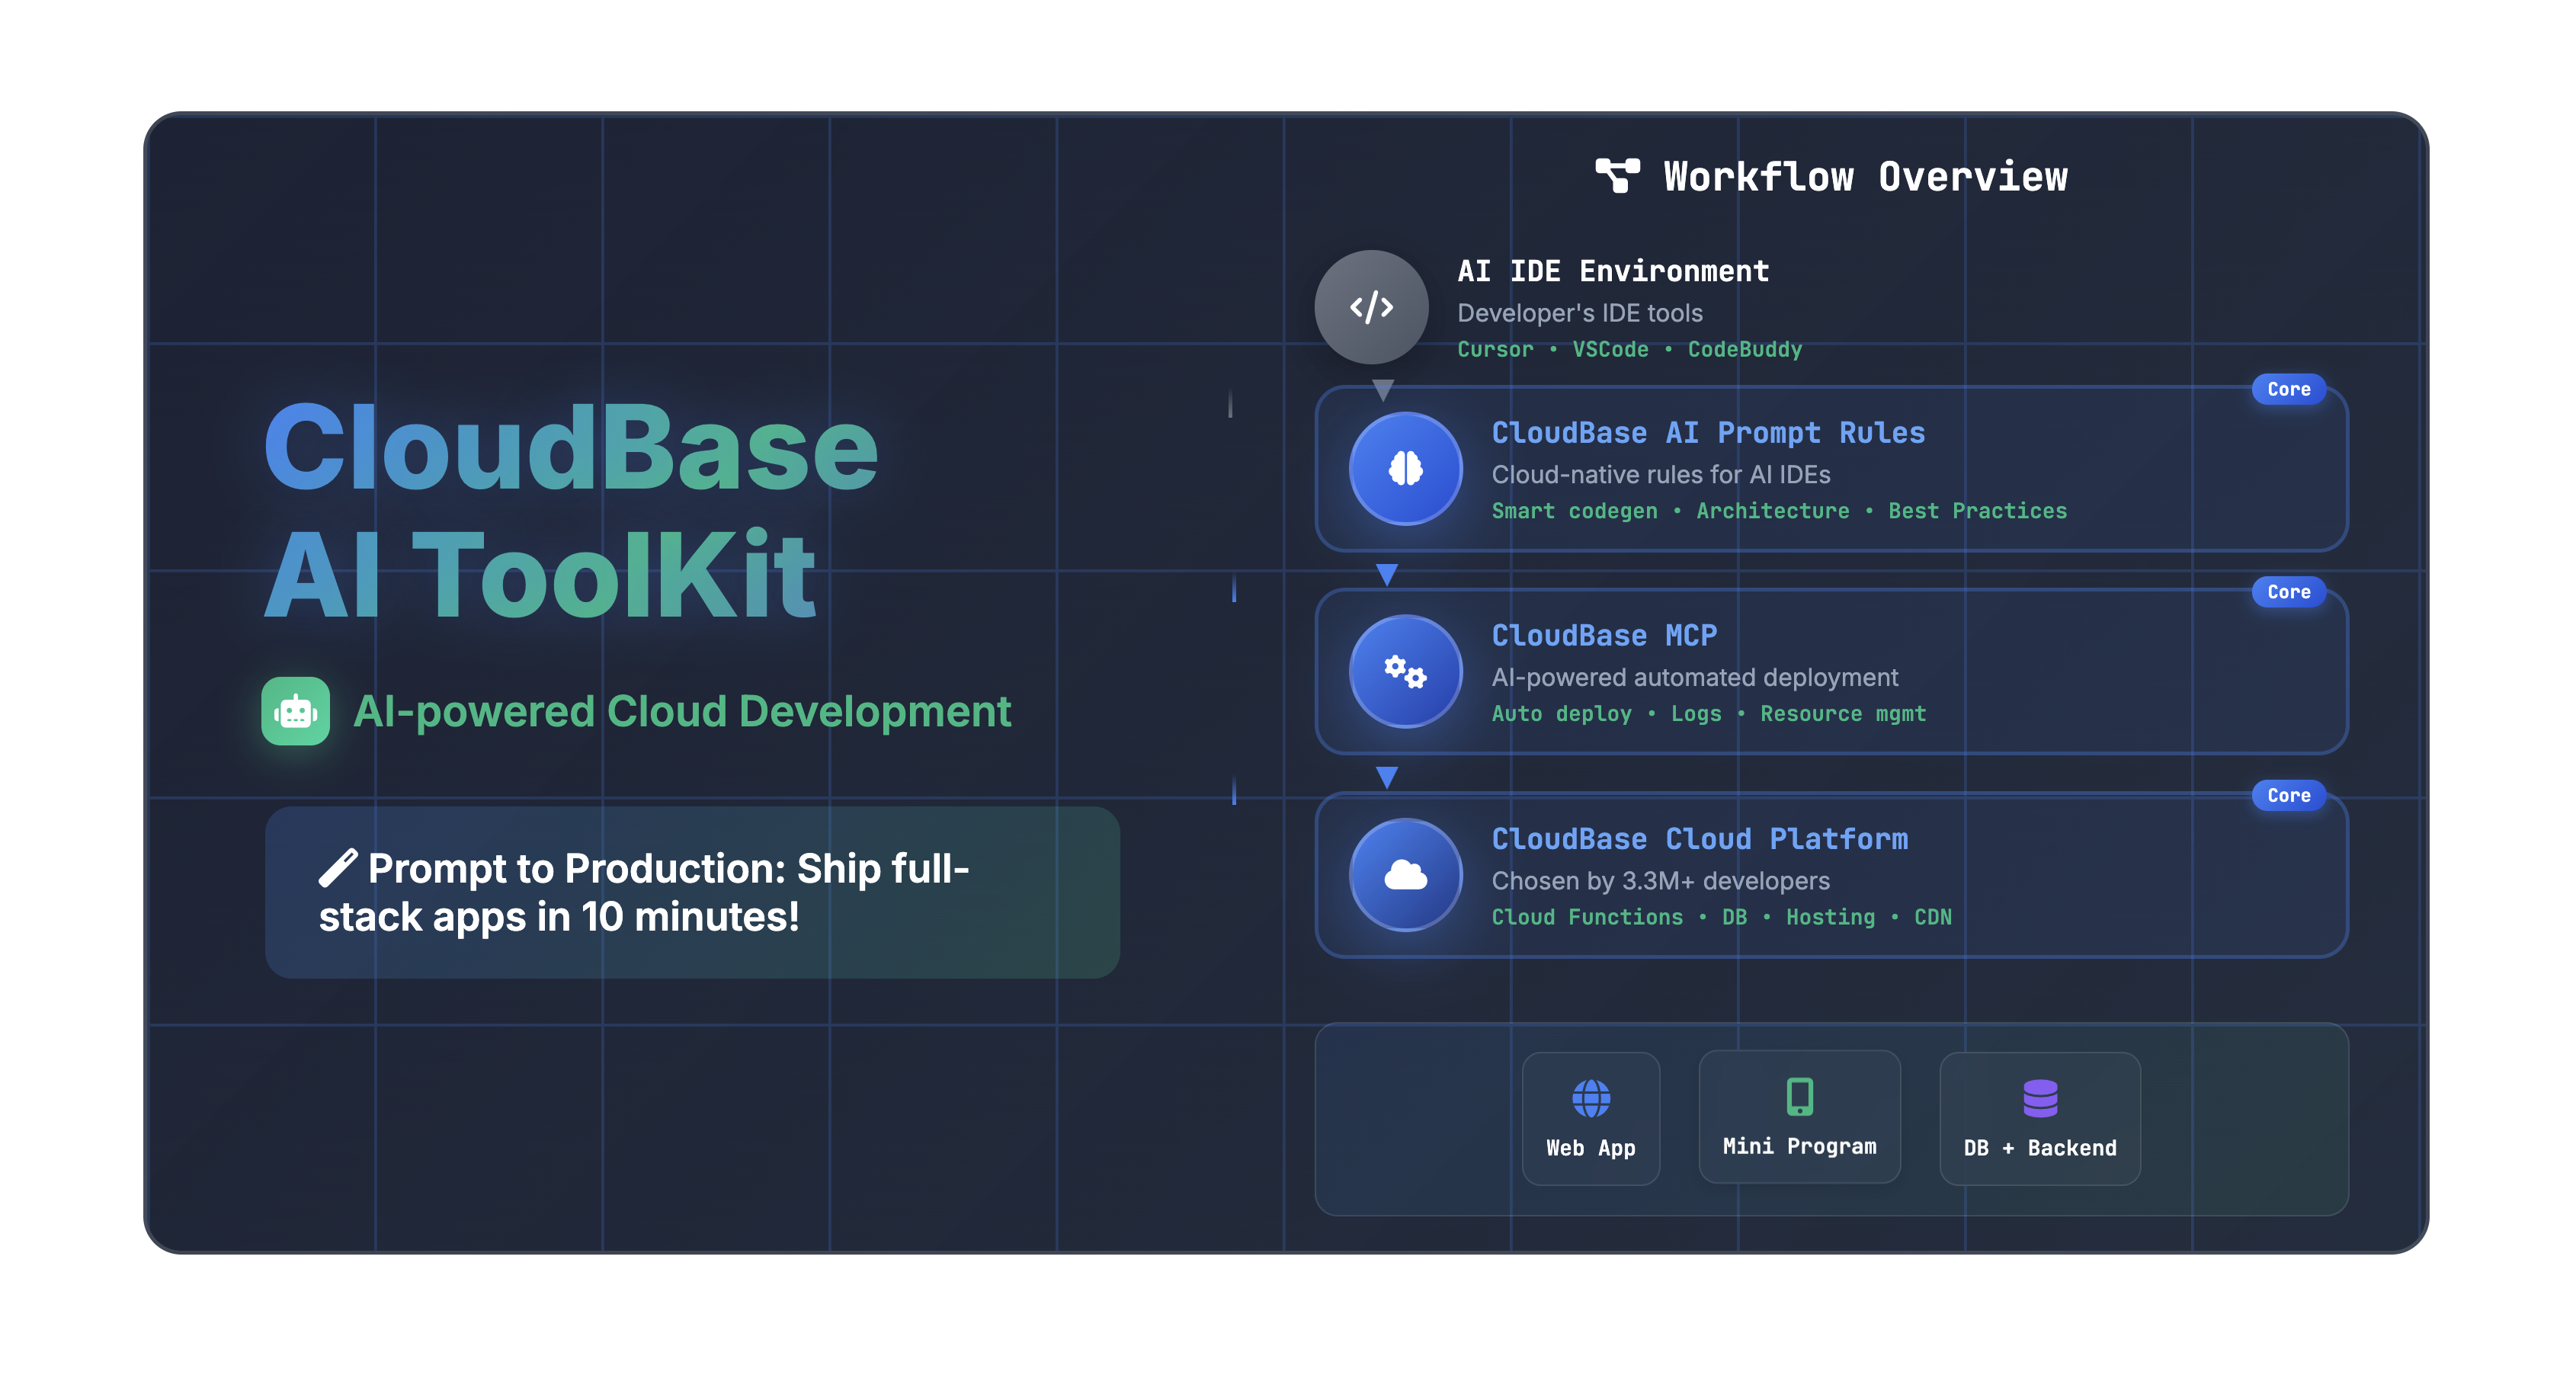This screenshot has height=1375, width=2576.
Task: Click the AI-powered Cloud Development tagline
Action: 682,711
